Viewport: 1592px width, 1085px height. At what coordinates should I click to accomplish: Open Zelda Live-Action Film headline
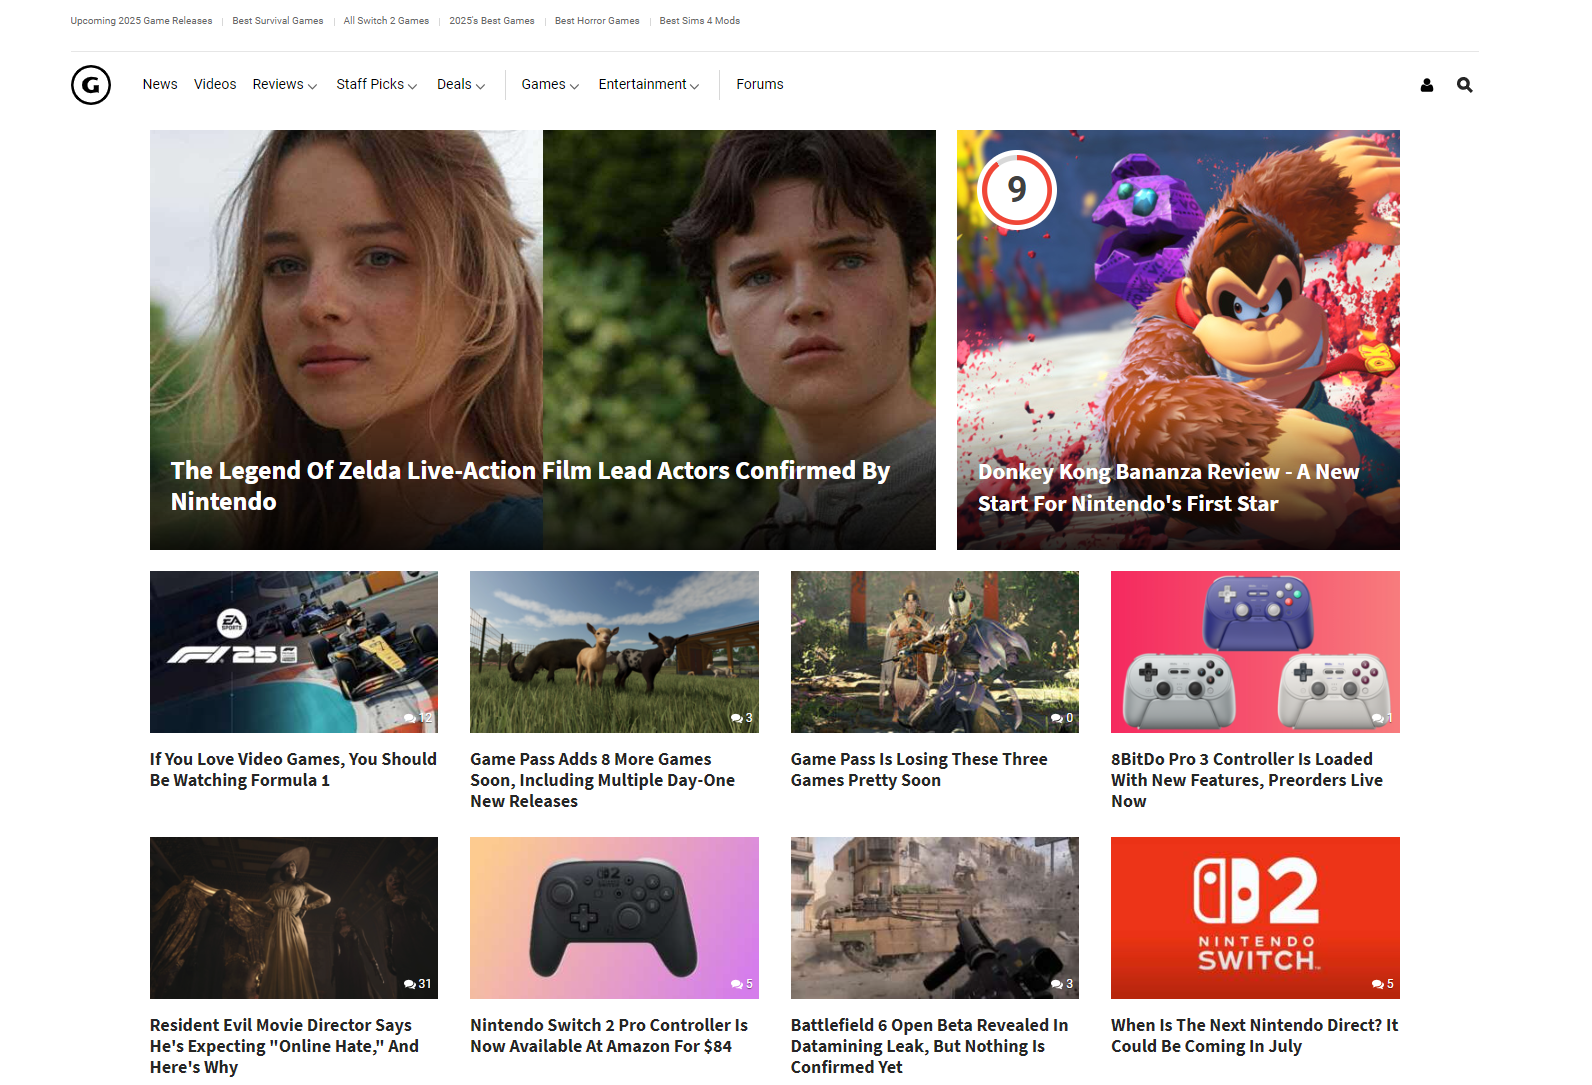click(x=530, y=486)
